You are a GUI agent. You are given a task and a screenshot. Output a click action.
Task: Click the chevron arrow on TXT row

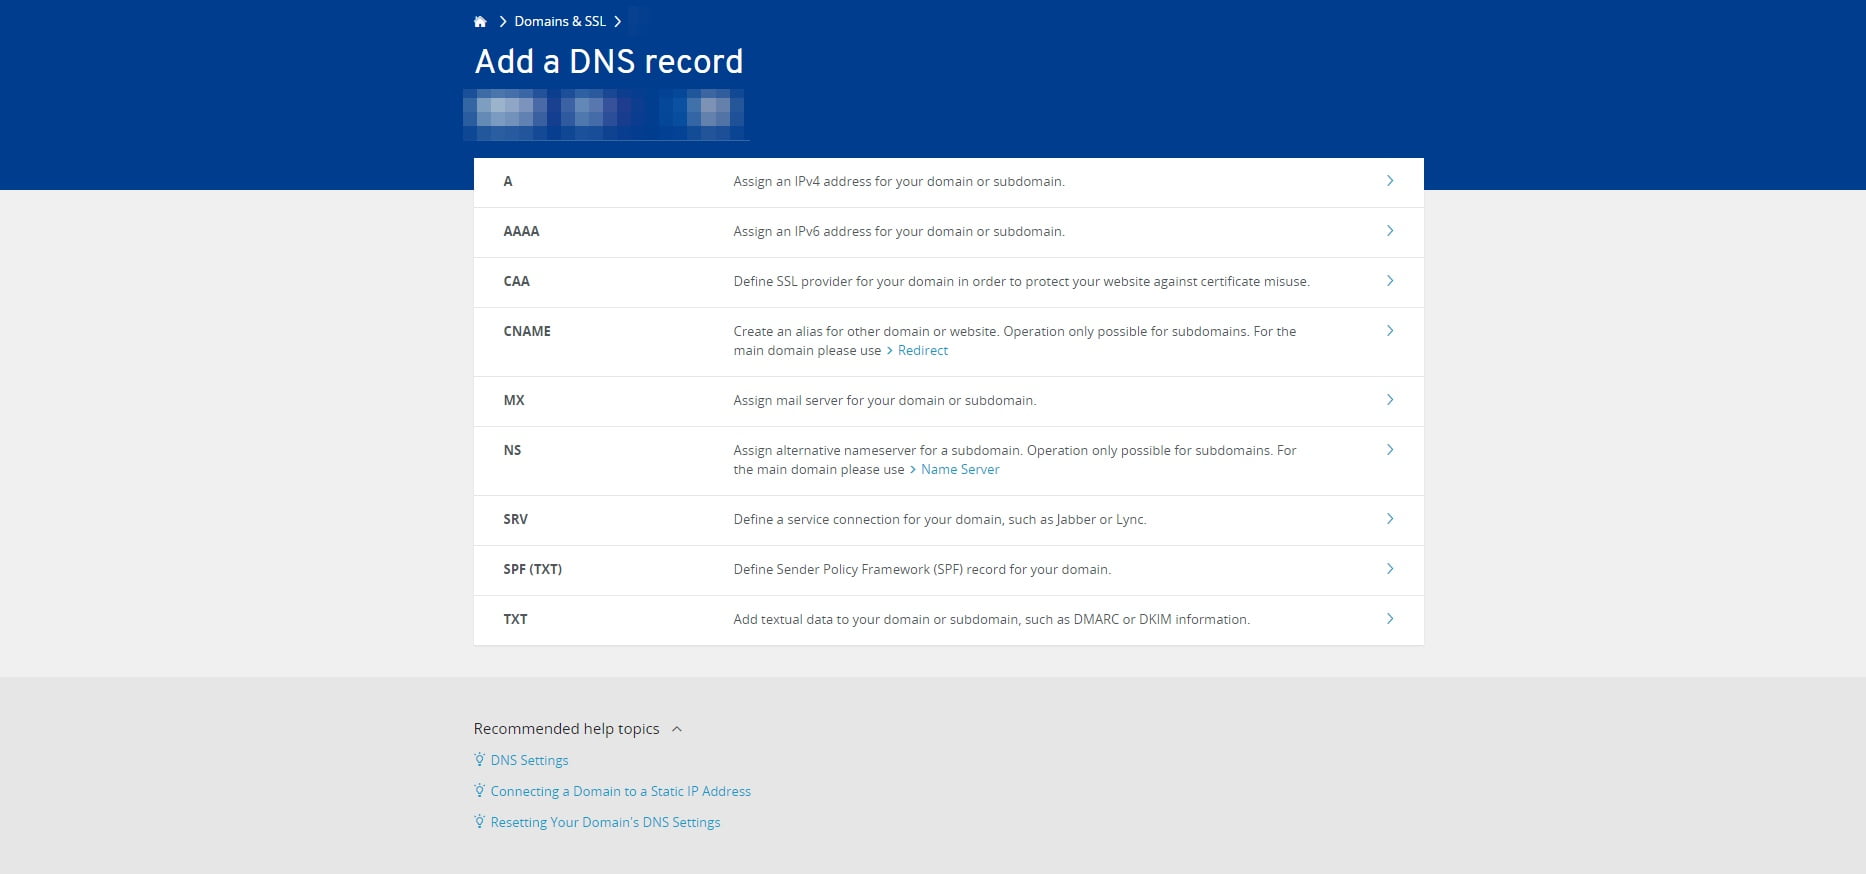[1389, 619]
